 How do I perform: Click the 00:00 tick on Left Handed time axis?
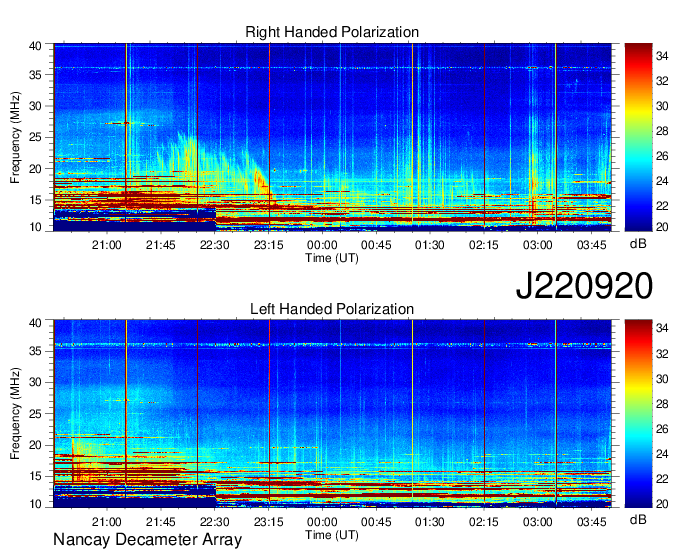[x=322, y=522]
